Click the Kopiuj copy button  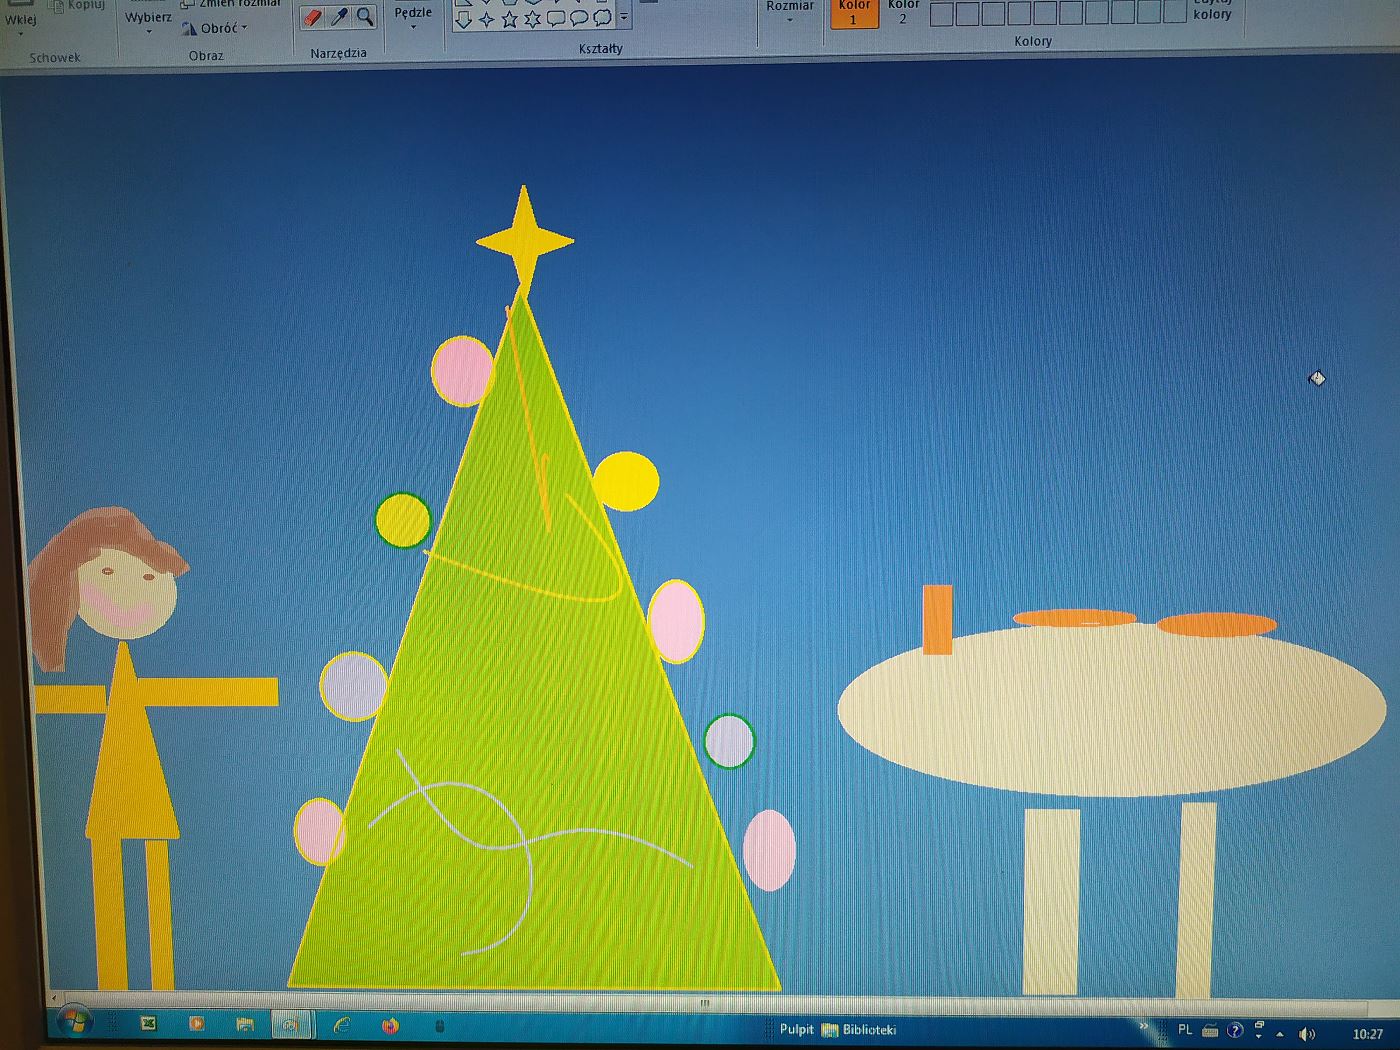[x=78, y=6]
